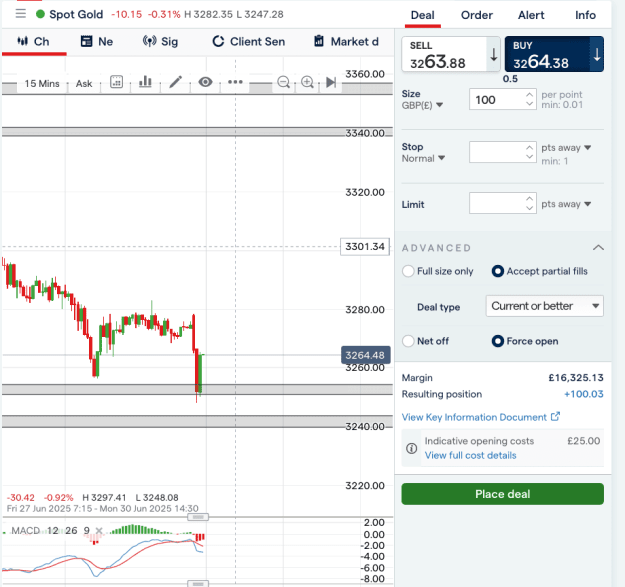
Task: Decrease the Limit value stepper down
Action: click(x=529, y=207)
